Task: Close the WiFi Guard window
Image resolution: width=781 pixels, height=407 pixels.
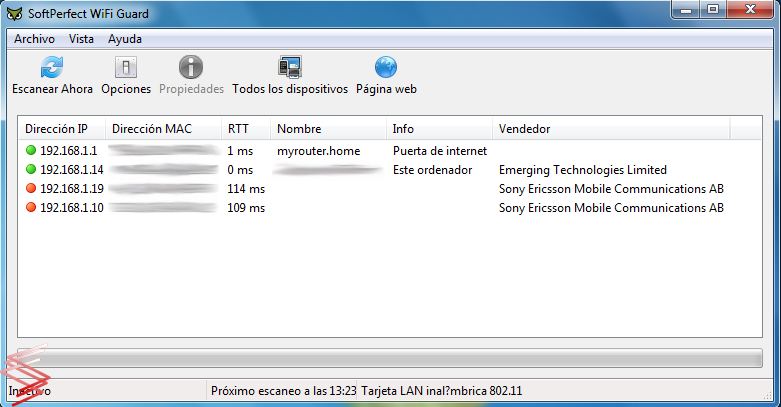Action: [x=751, y=9]
